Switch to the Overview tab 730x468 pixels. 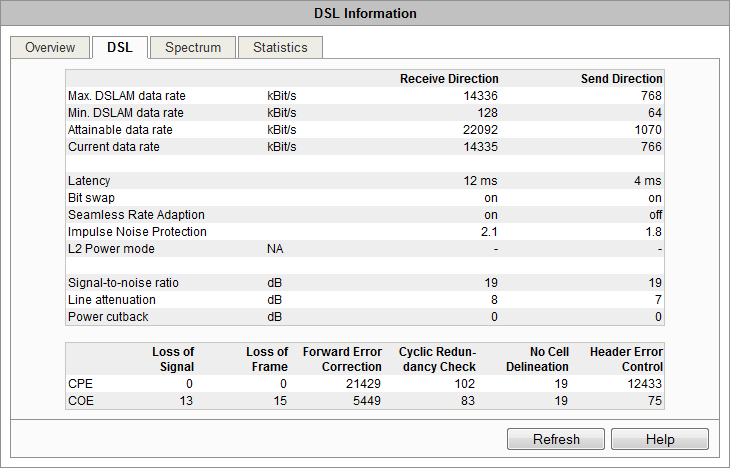click(x=50, y=47)
